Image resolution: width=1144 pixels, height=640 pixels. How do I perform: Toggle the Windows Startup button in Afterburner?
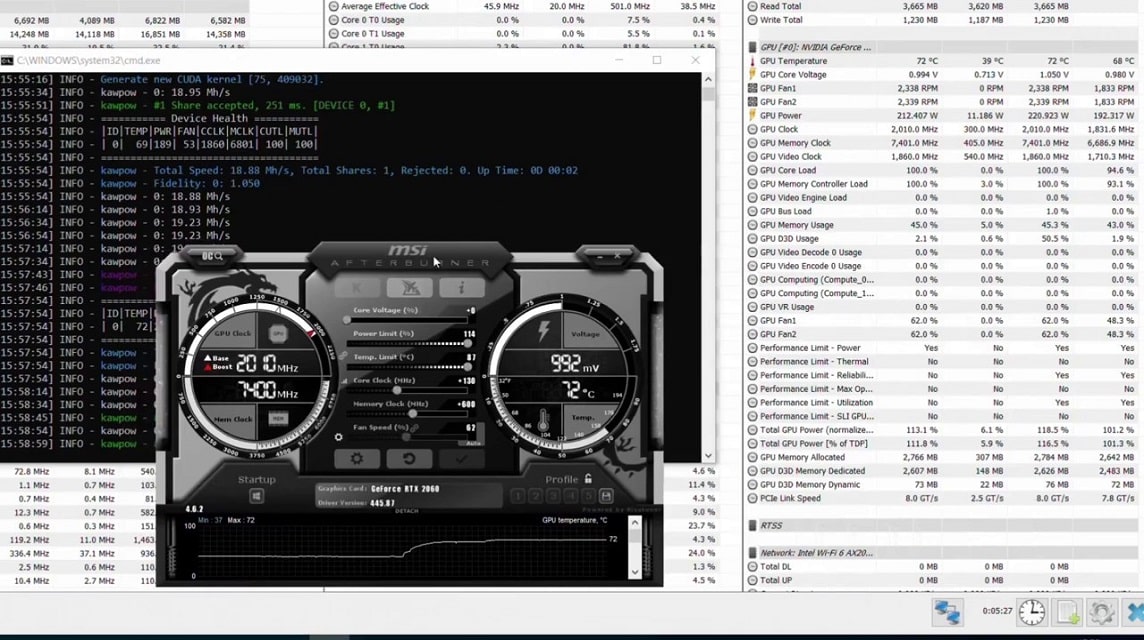256,496
